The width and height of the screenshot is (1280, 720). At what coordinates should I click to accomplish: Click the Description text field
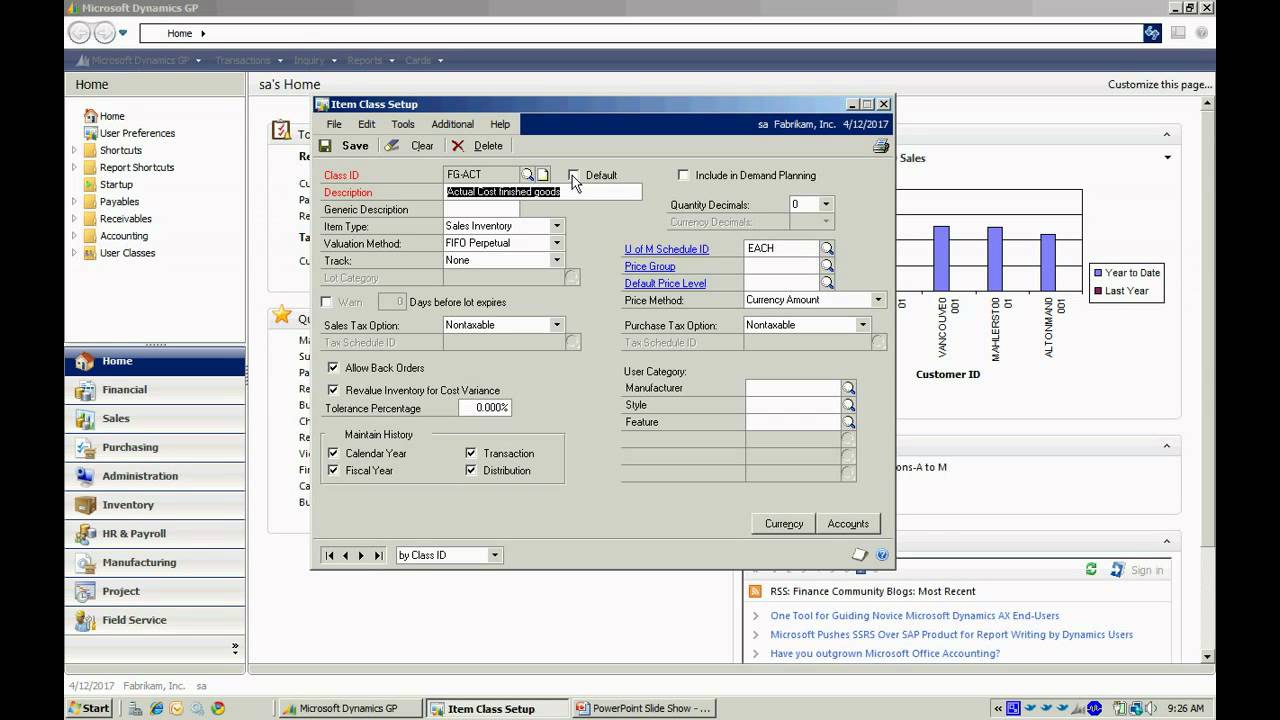[x=543, y=192]
